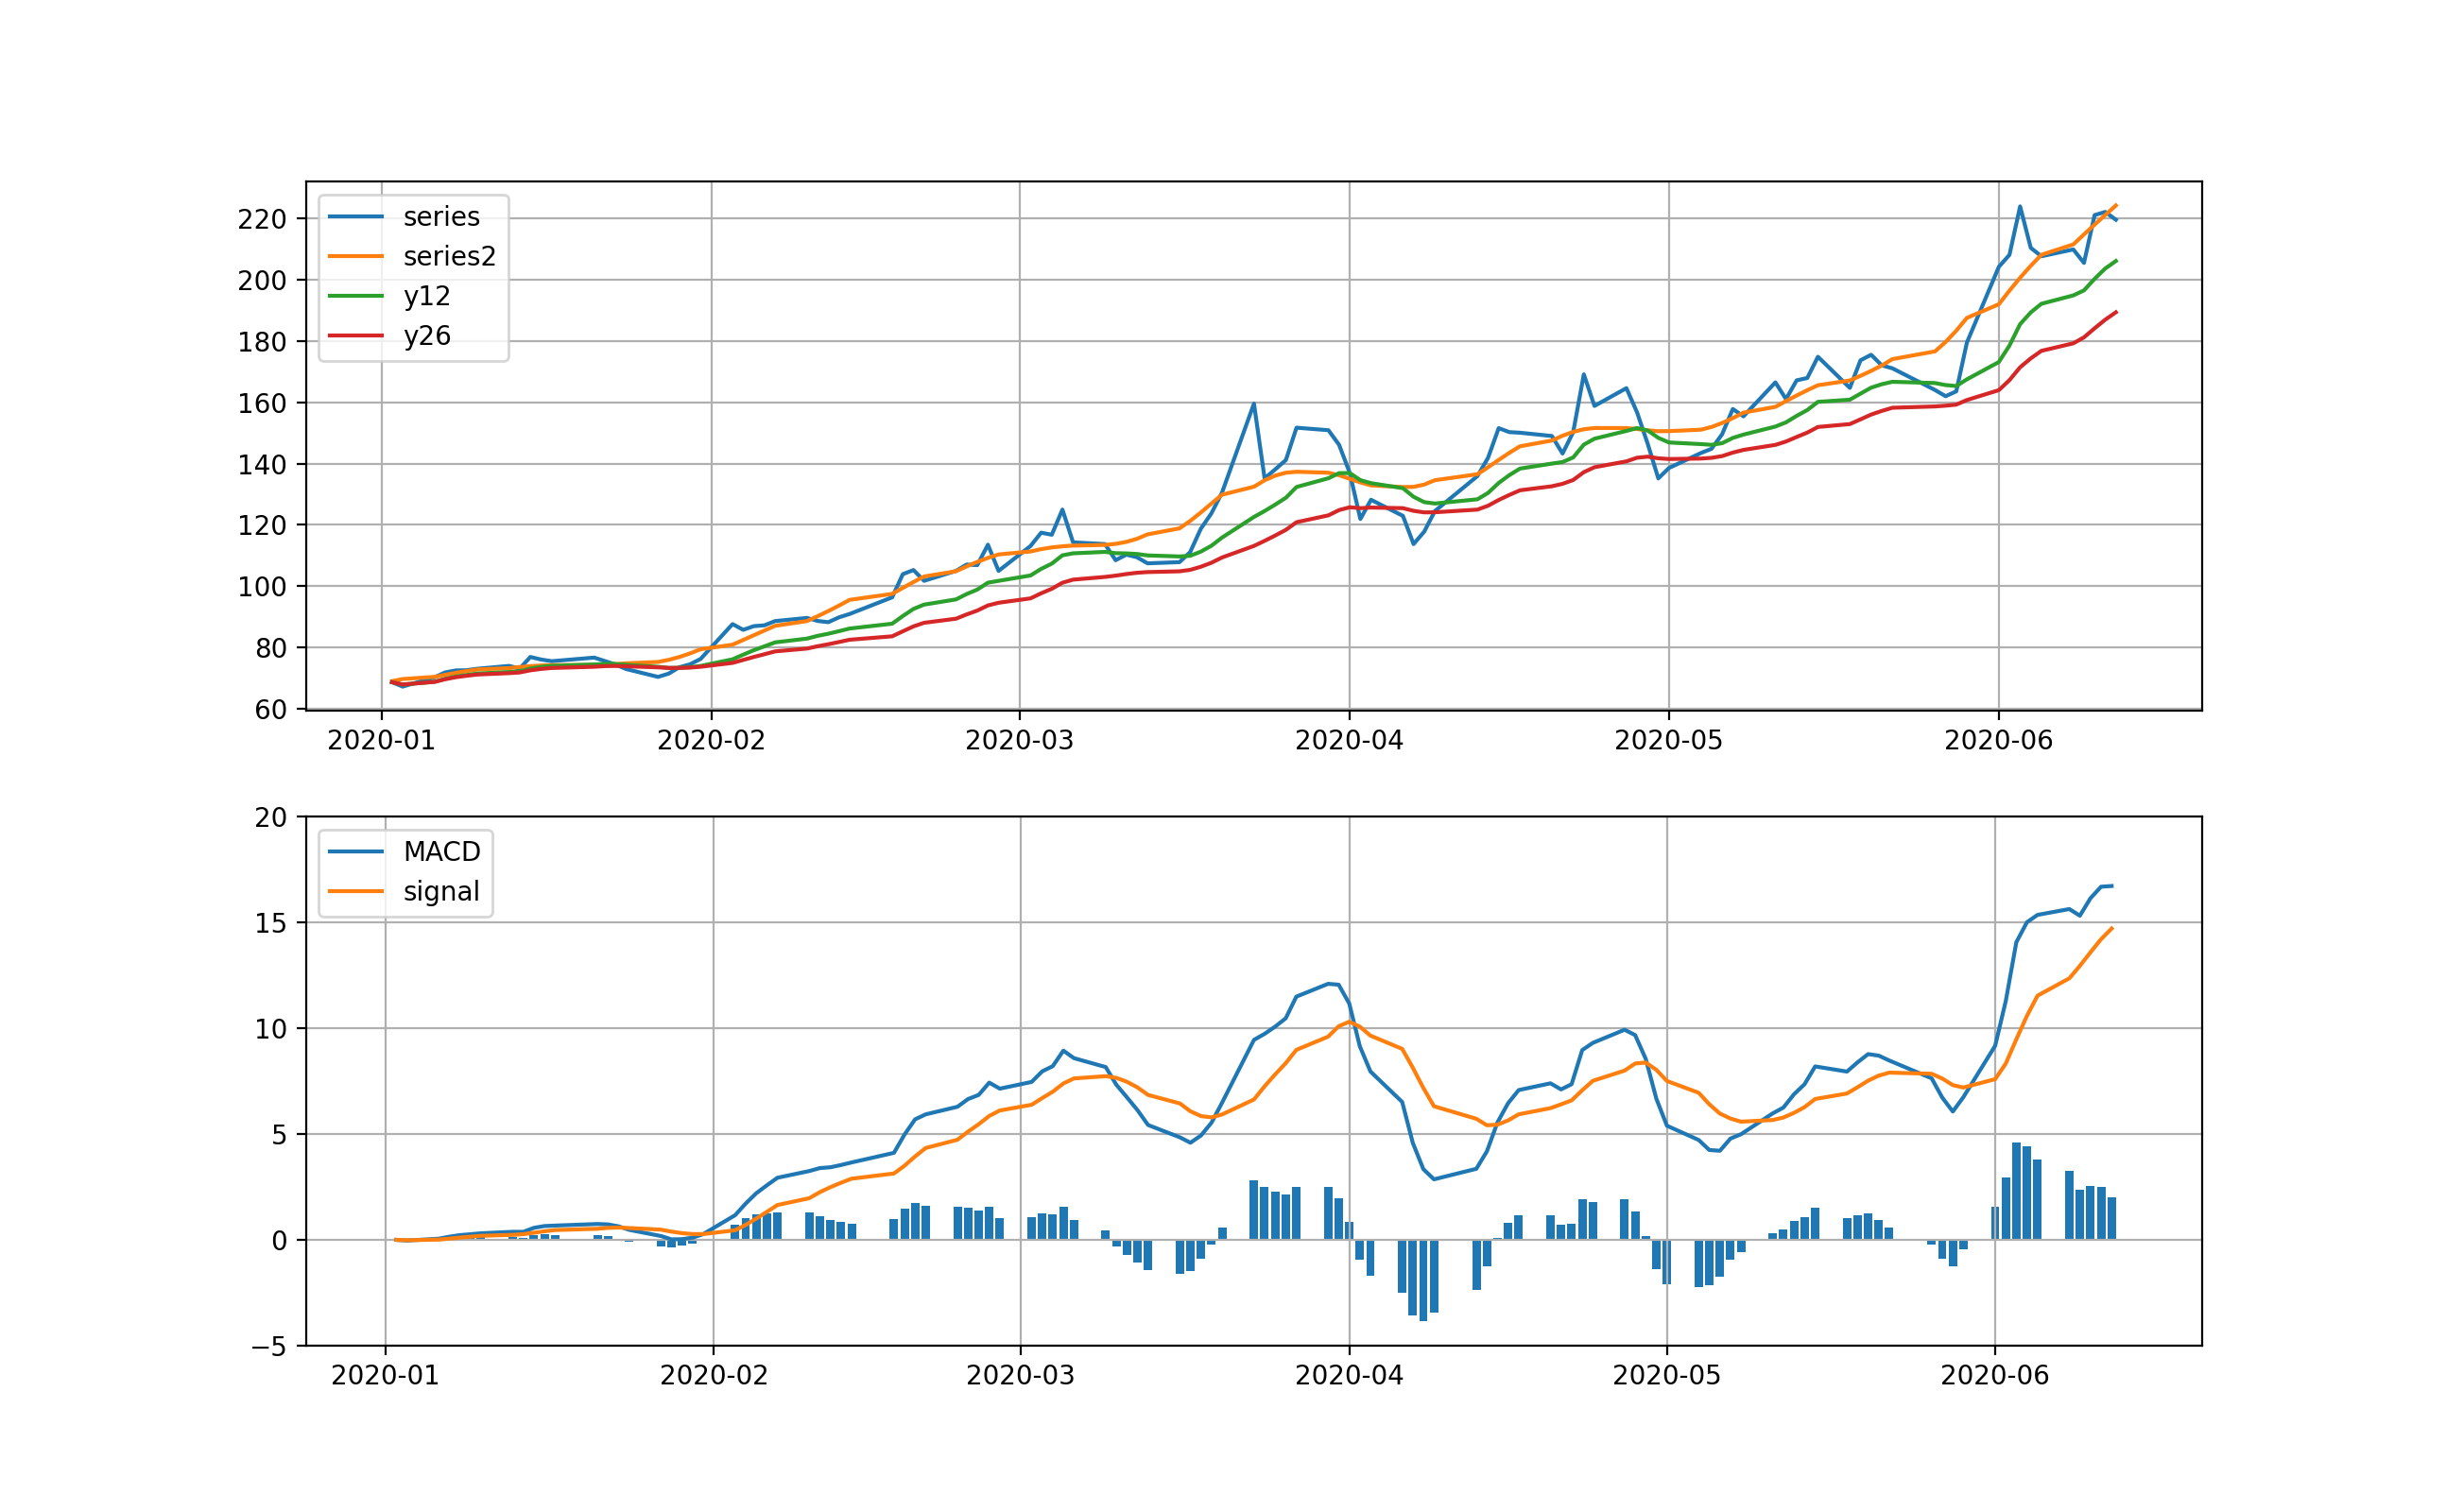Screen dimensions: 2446x1512
Task: Click the upper chart's 2020-06 axis label
Action: 1998,741
